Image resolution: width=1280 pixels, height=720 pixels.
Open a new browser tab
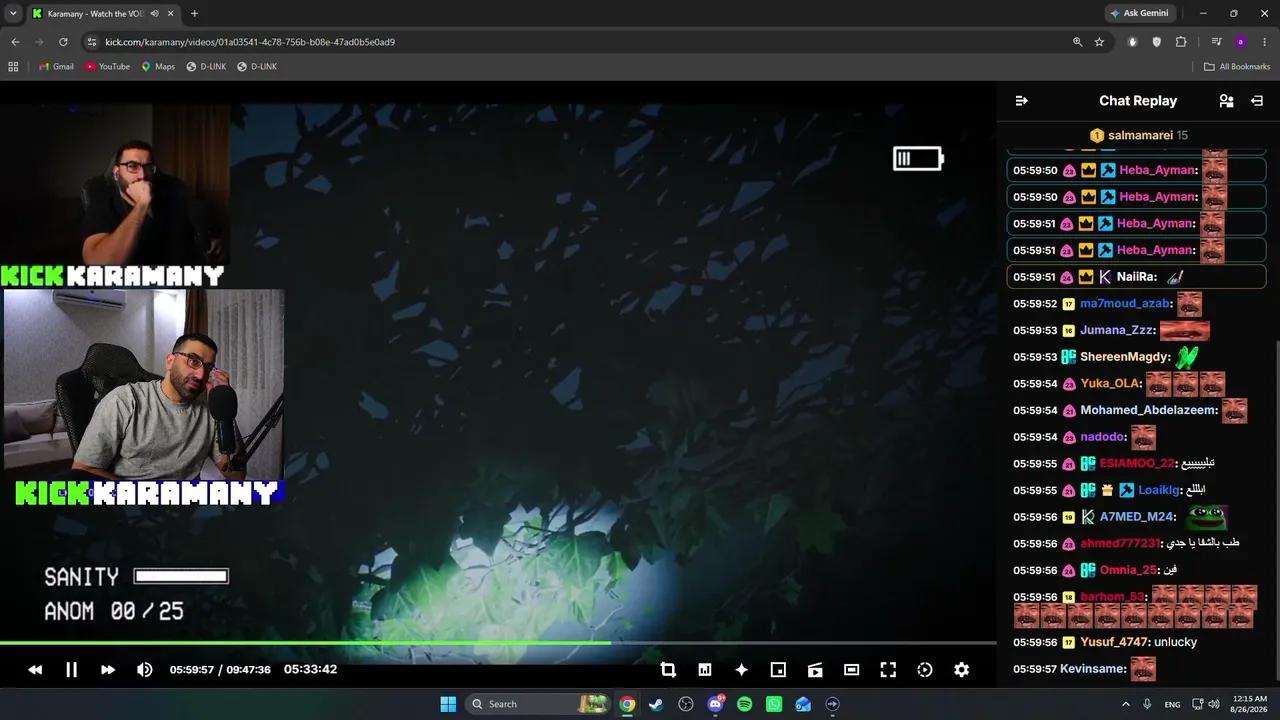(x=194, y=14)
